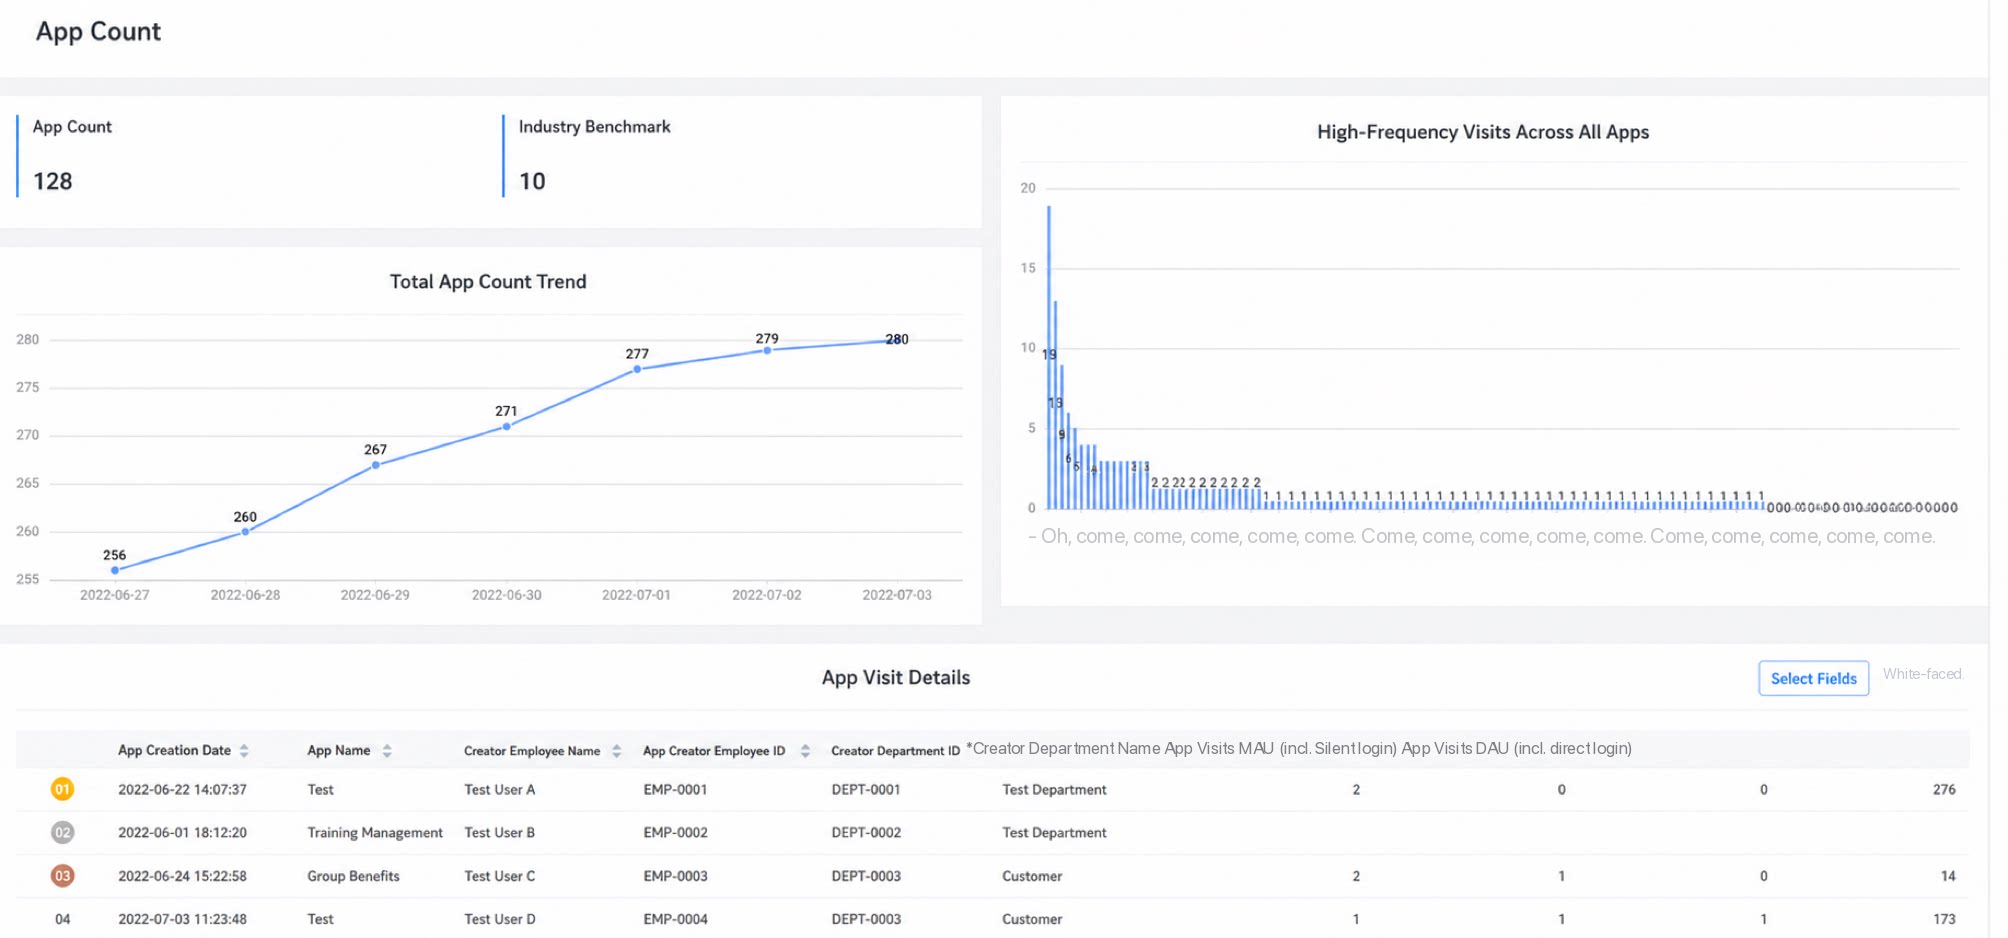Click the gray rank 02 badge
The height and width of the screenshot is (938, 2008).
(62, 832)
